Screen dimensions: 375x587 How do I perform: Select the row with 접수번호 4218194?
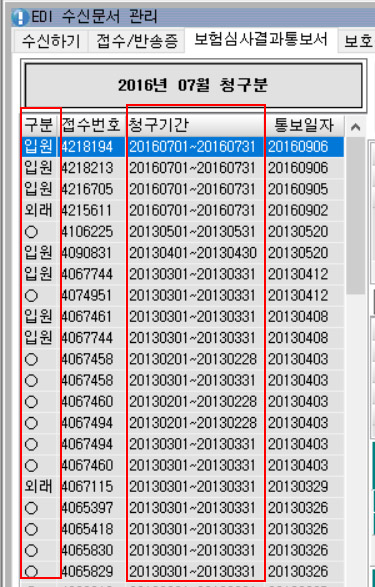(x=183, y=146)
